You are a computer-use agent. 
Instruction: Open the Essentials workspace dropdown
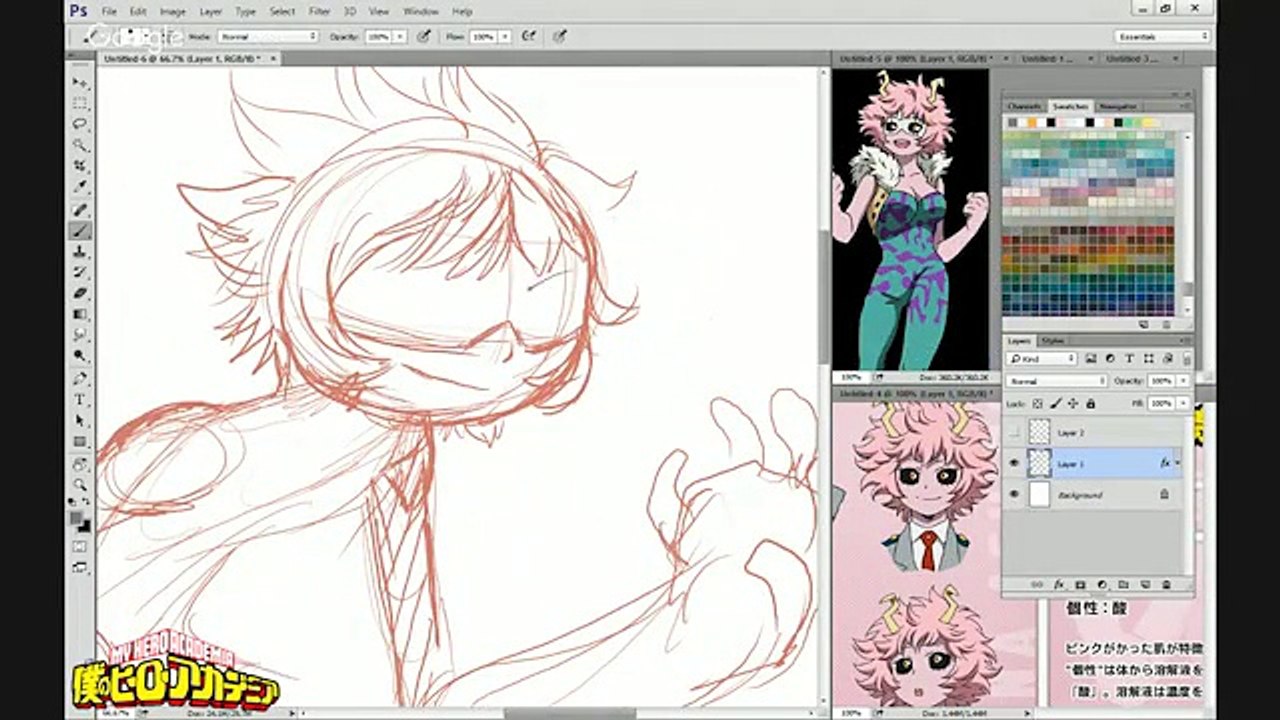click(1162, 36)
